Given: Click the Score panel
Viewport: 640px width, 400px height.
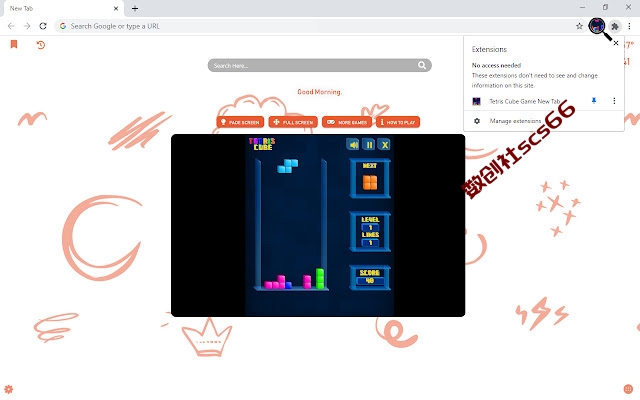Looking at the screenshot, I should (370, 278).
